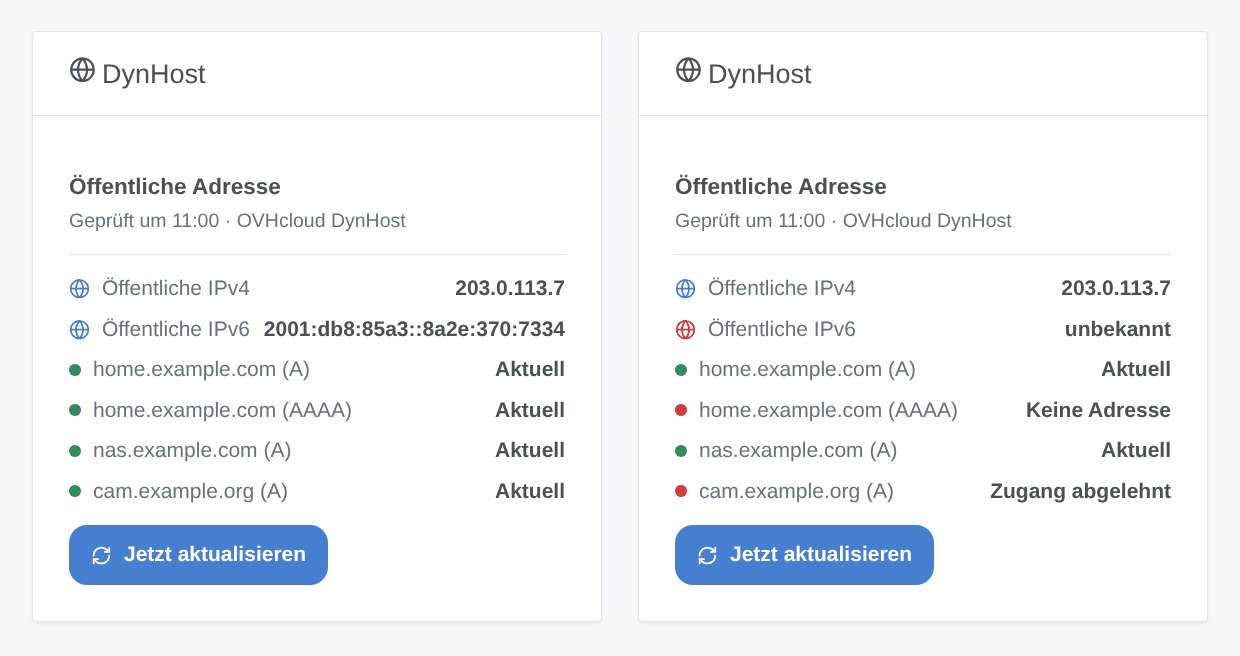Click 'cam.example.org (A)' in left card
The height and width of the screenshot is (656, 1240).
(x=190, y=491)
